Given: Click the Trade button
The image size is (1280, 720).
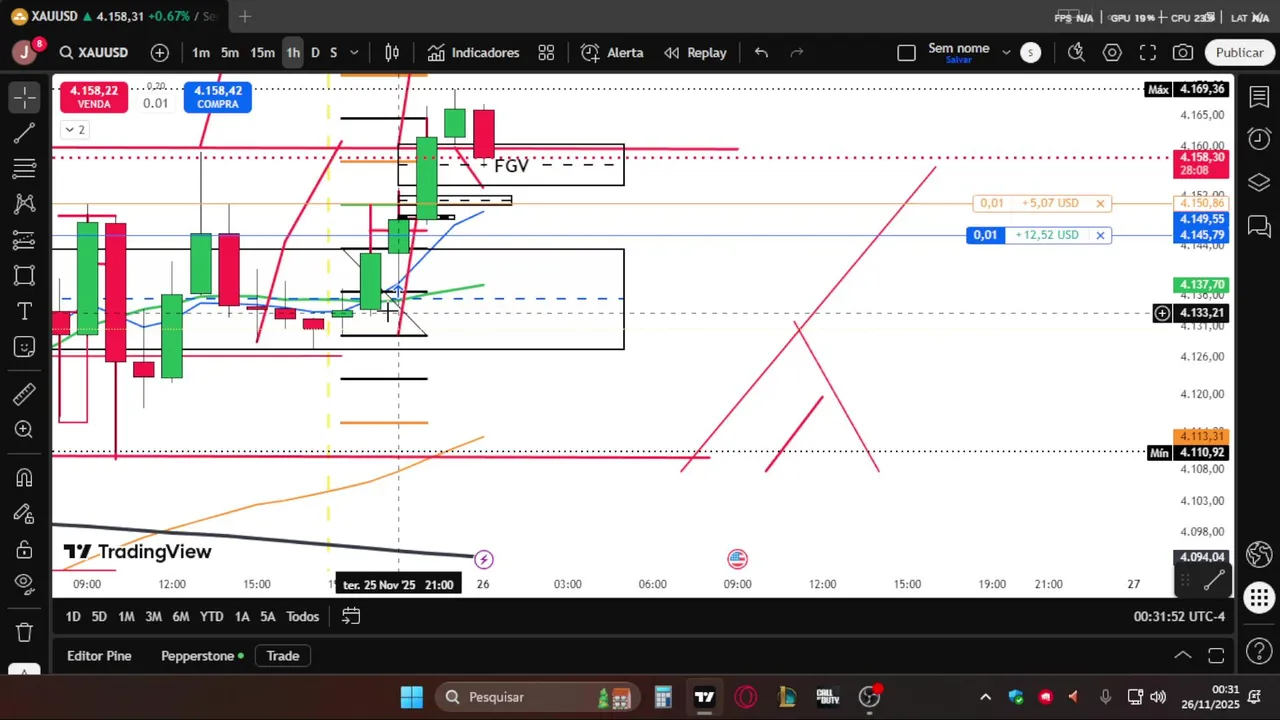Looking at the screenshot, I should (282, 656).
